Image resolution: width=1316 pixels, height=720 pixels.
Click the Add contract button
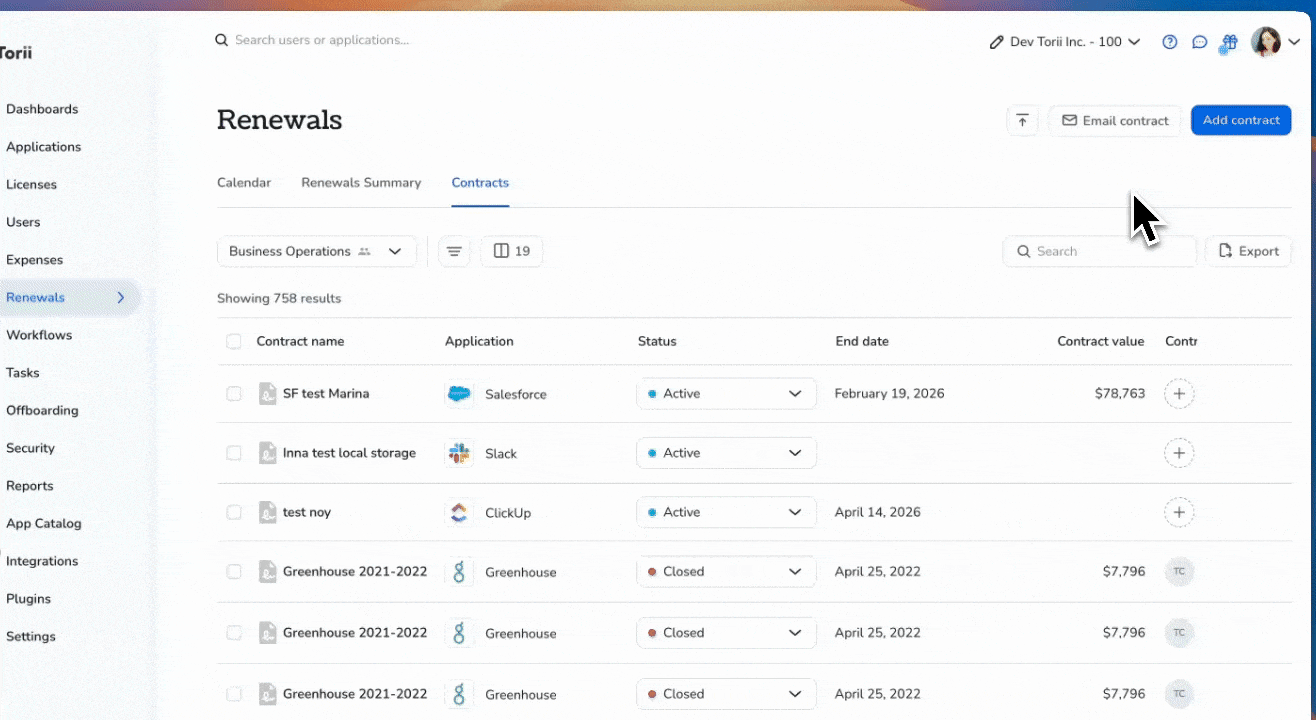(x=1241, y=120)
